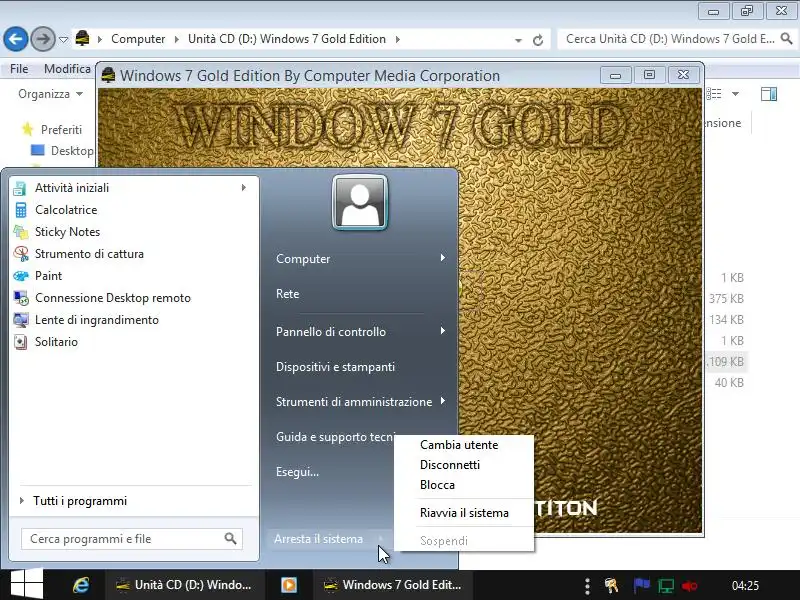Screen dimensions: 800x600
Task: Click Explorer search magnifier icon
Action: click(x=787, y=39)
